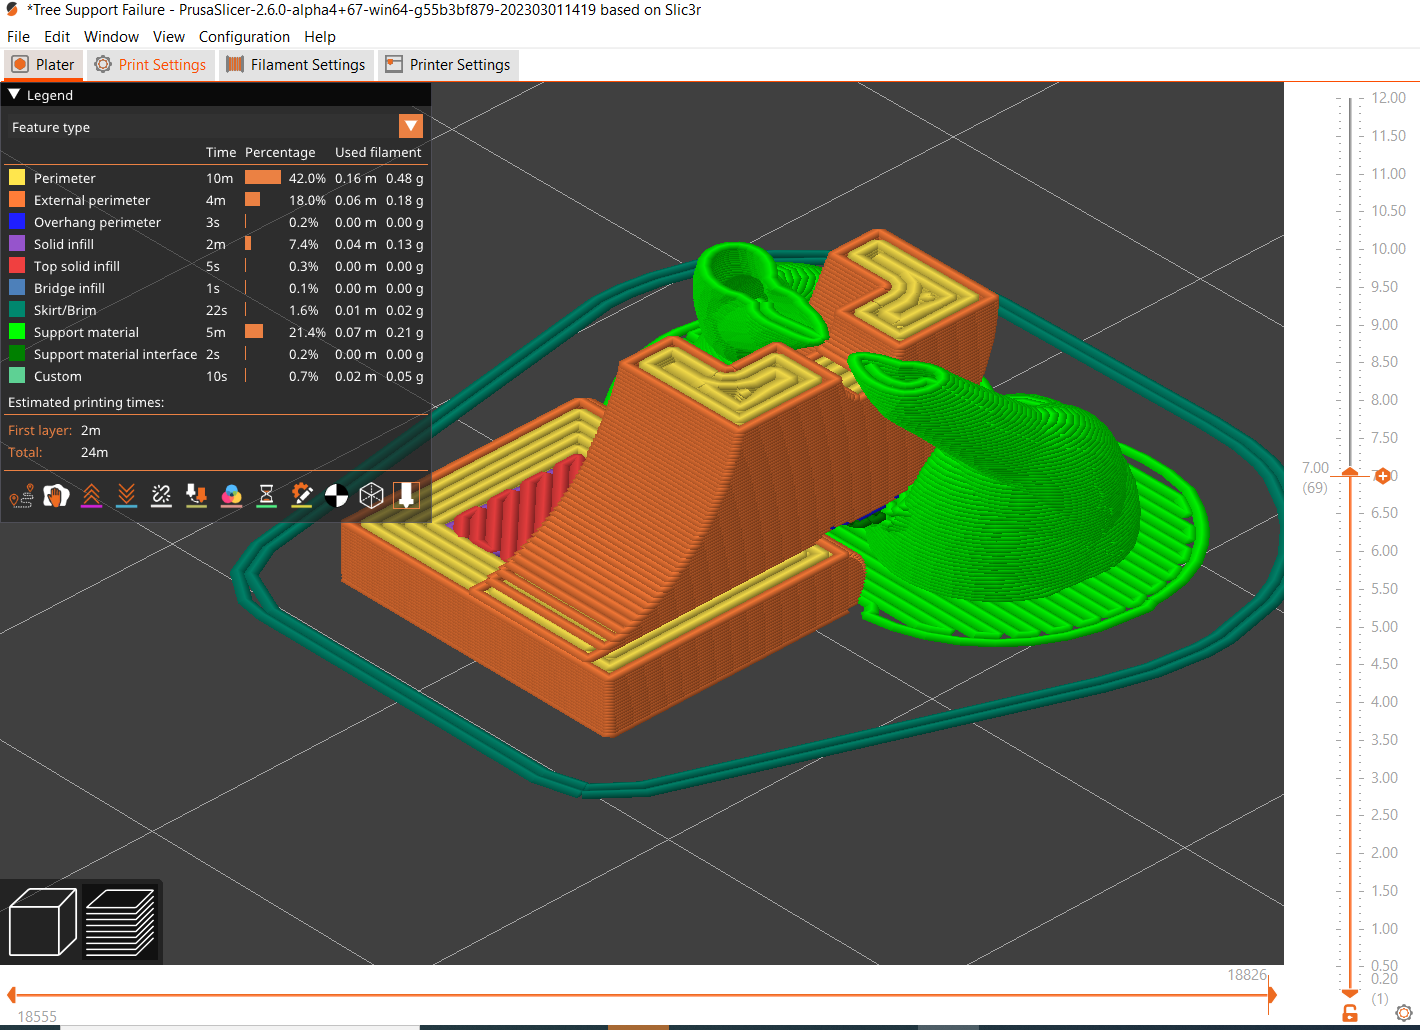Toggle custom G-codes gear-pencil icon

pos(301,495)
